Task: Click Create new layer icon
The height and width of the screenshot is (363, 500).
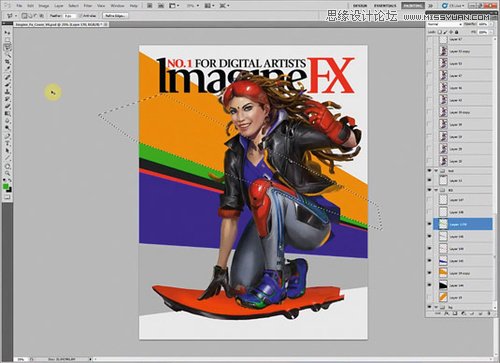Action: click(480, 313)
